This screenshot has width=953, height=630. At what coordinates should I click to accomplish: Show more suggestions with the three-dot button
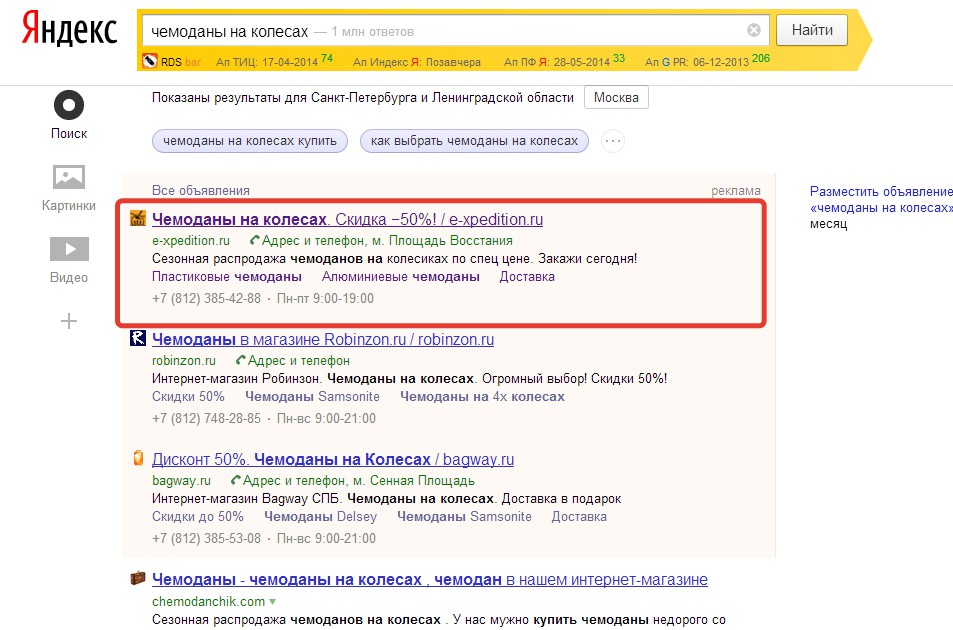(x=613, y=141)
